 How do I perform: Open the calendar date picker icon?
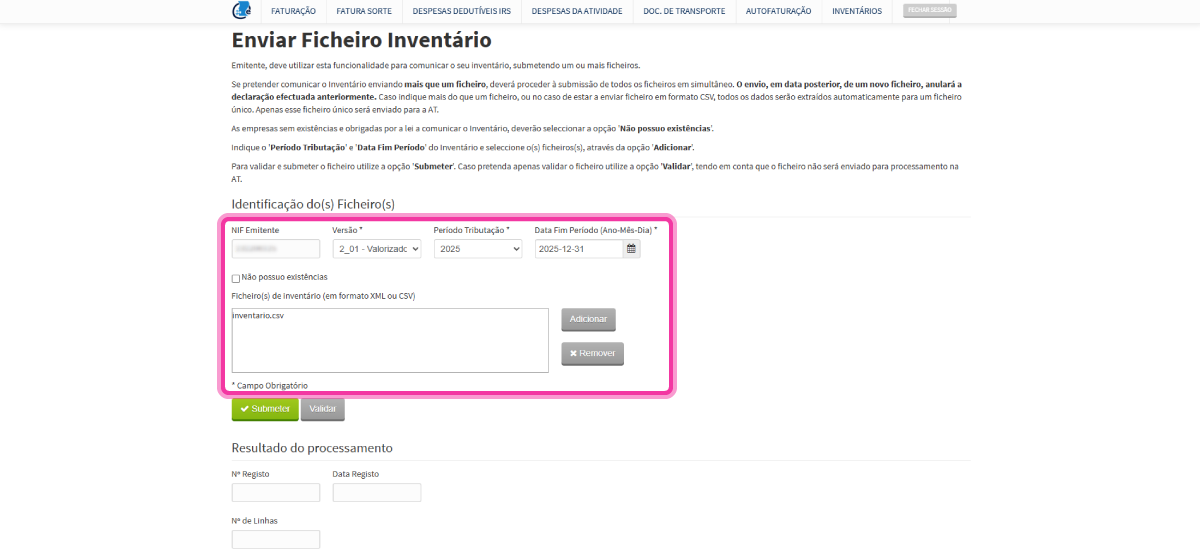631,249
